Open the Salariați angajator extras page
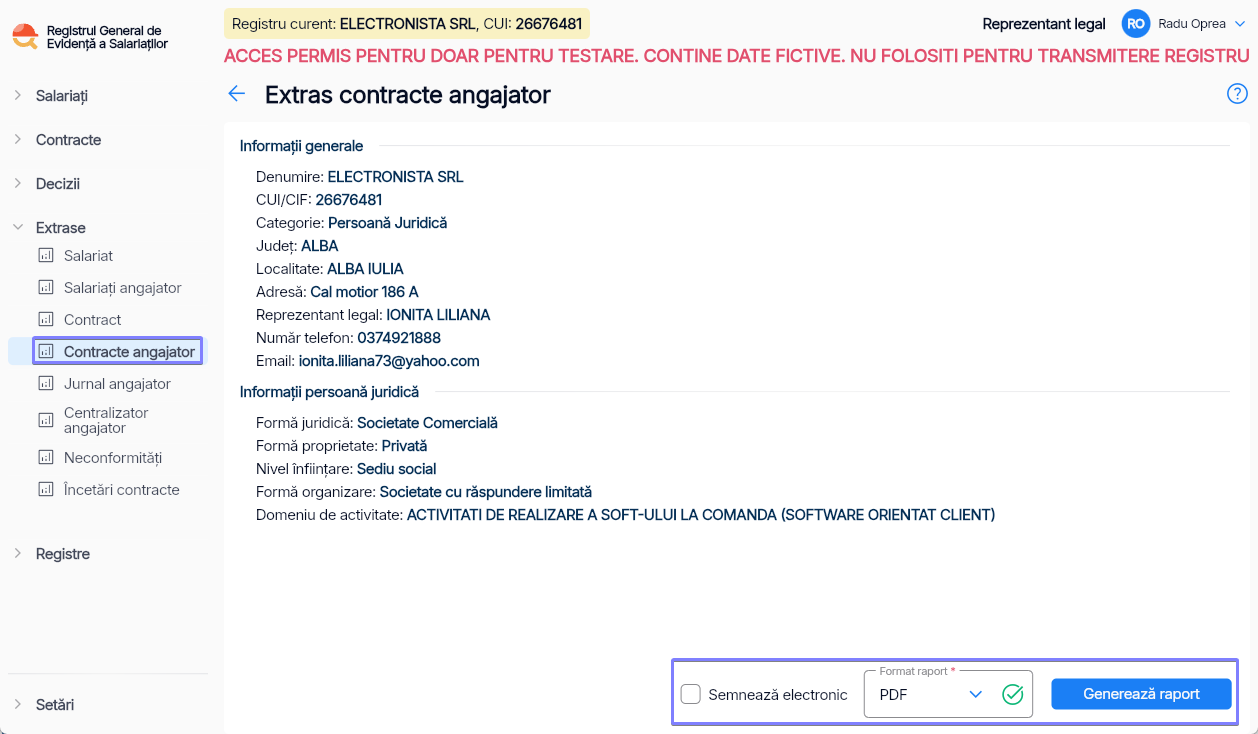The image size is (1258, 734). tap(123, 288)
